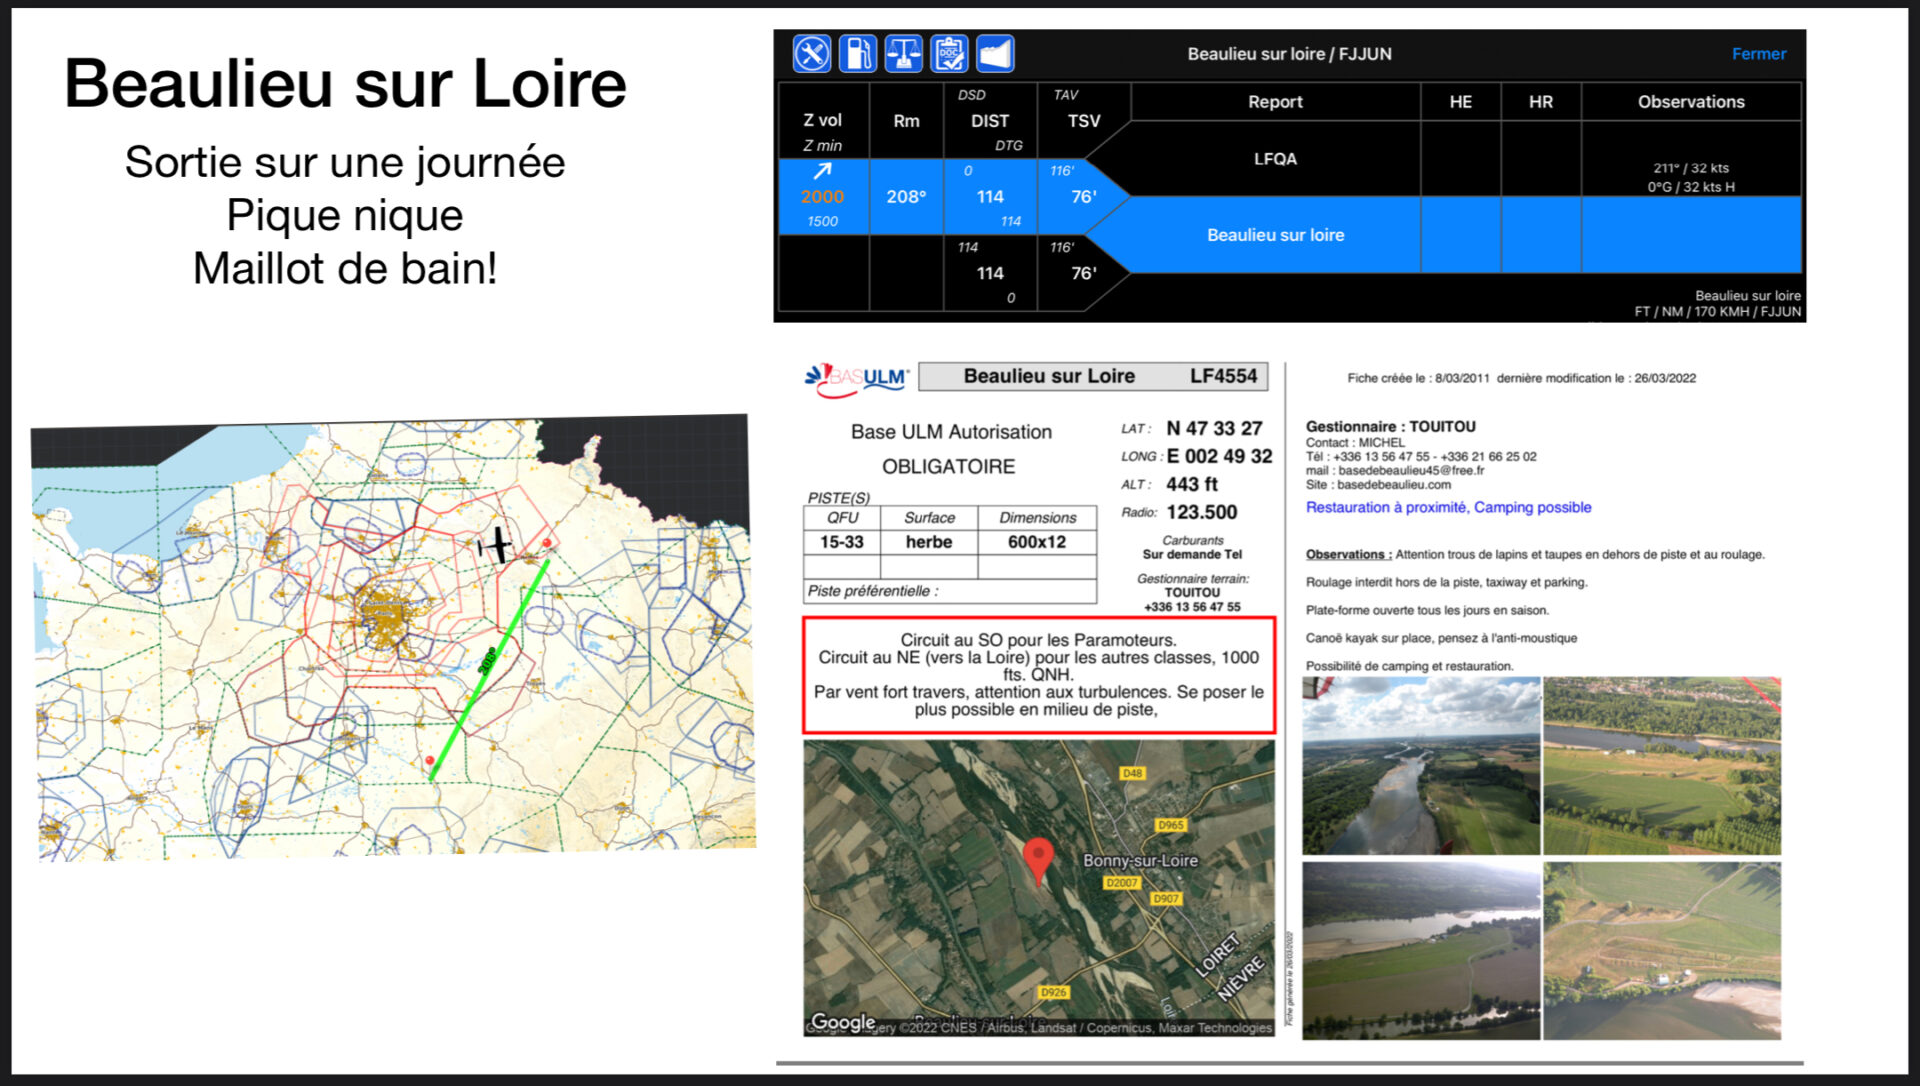
Task: Click the email text basedebeaulieu45@free.fr
Action: point(1411,471)
